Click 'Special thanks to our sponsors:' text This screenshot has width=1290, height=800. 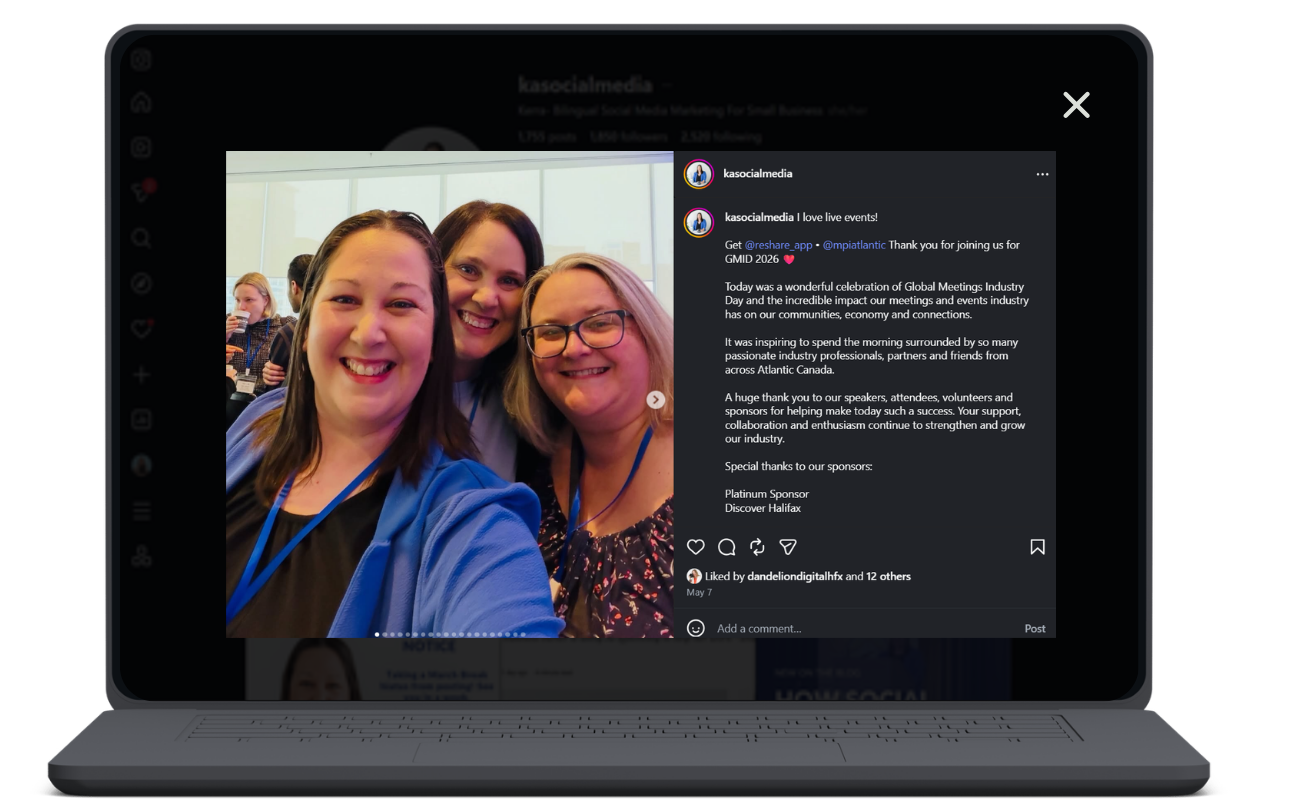(x=799, y=466)
